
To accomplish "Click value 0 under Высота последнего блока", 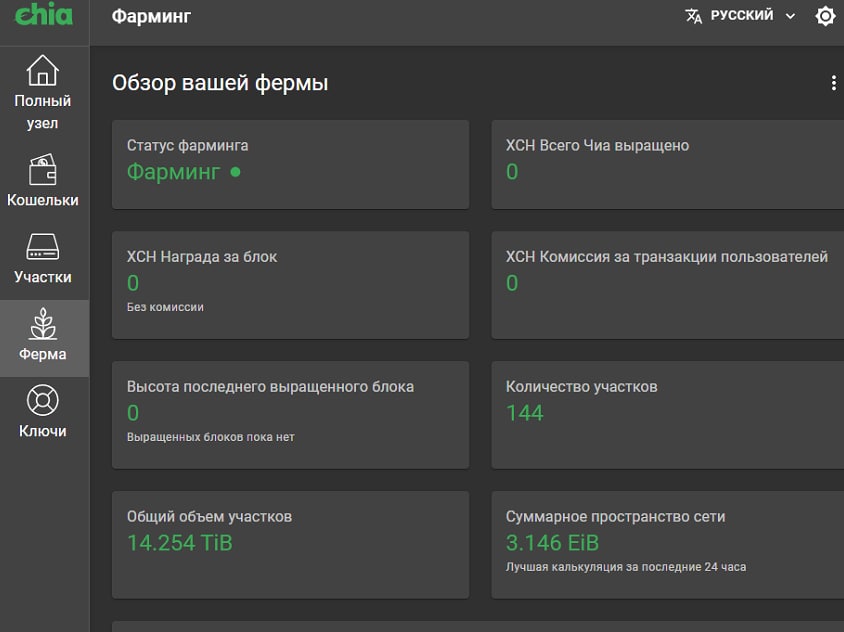I will (133, 413).
